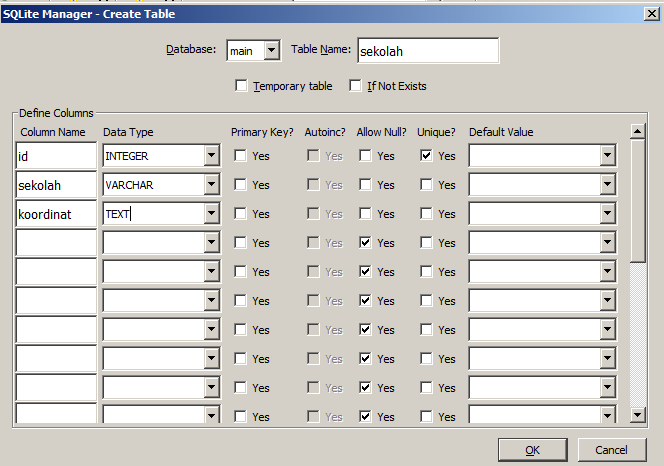Viewport: 664px width, 466px height.
Task: Open the empty data type dropdown below TEXT
Action: [x=211, y=243]
